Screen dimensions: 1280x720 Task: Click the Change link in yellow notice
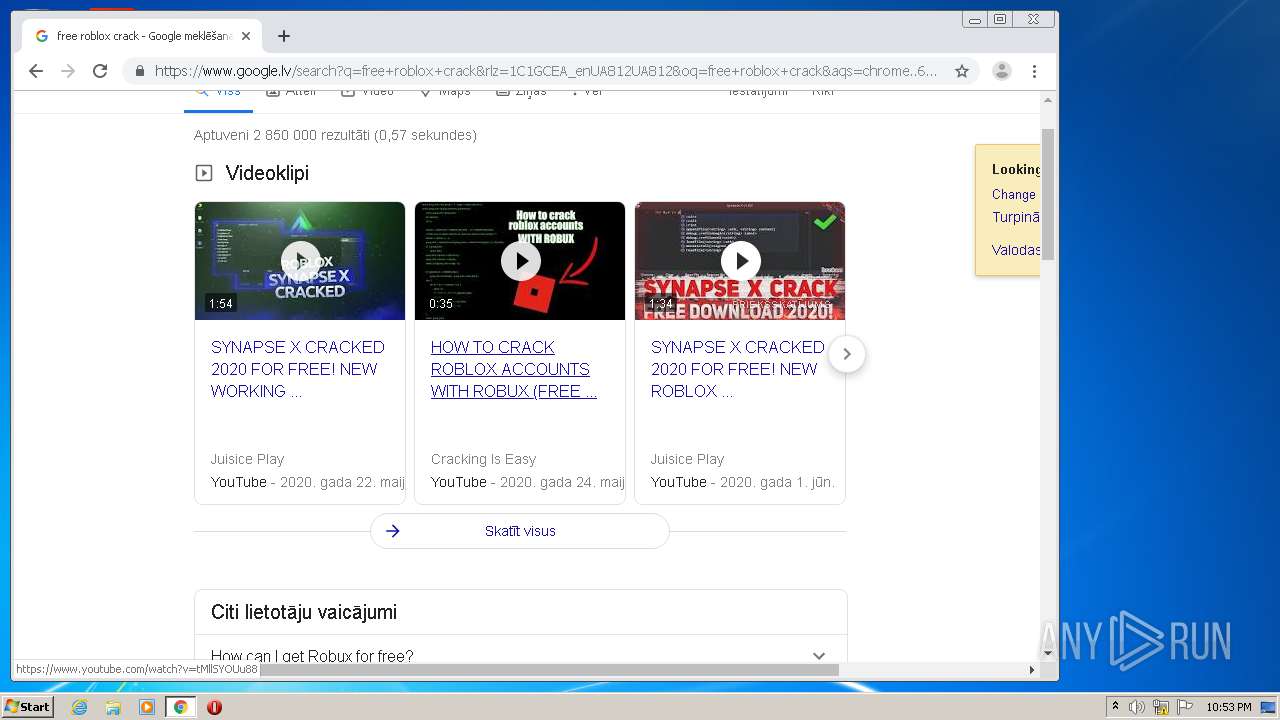click(1014, 194)
